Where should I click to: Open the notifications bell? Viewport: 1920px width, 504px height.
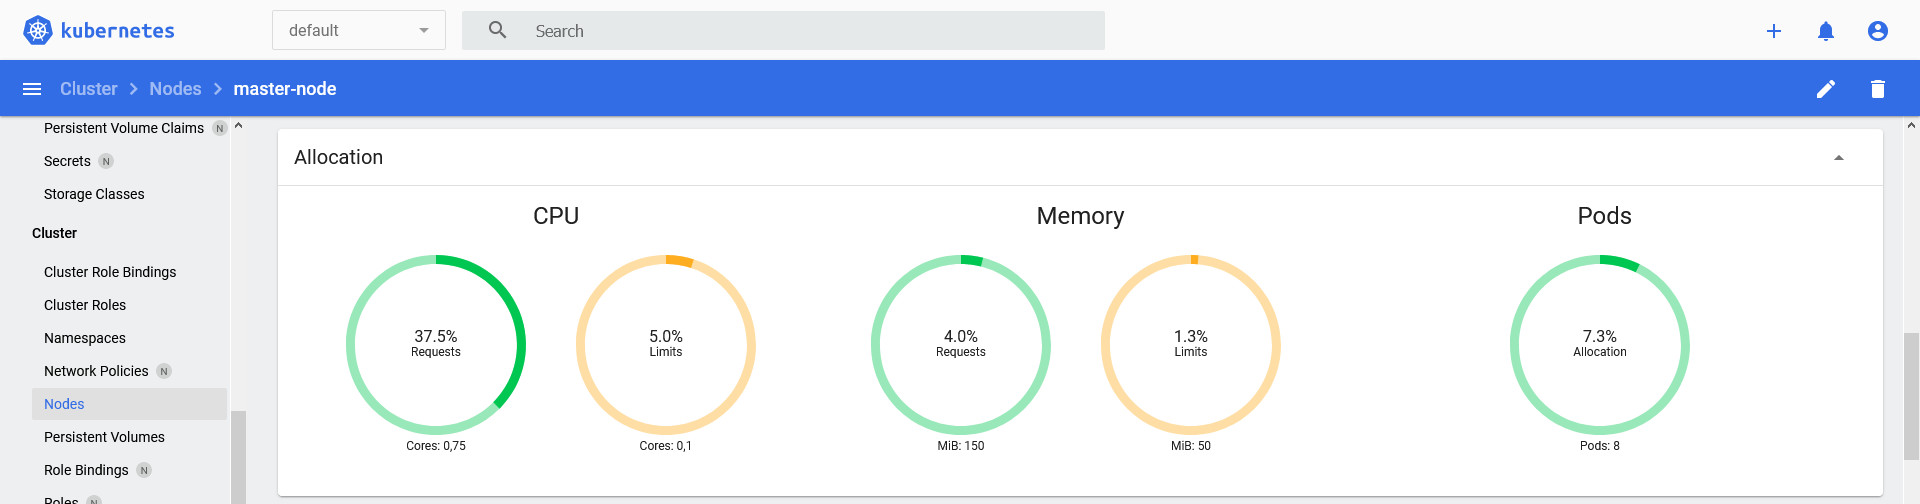(x=1826, y=31)
